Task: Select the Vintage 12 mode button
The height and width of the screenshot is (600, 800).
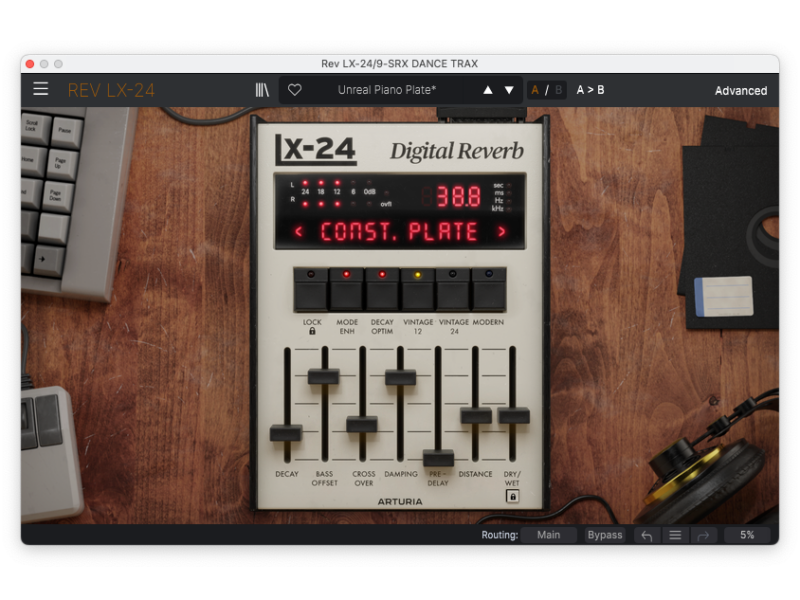Action: 418,291
